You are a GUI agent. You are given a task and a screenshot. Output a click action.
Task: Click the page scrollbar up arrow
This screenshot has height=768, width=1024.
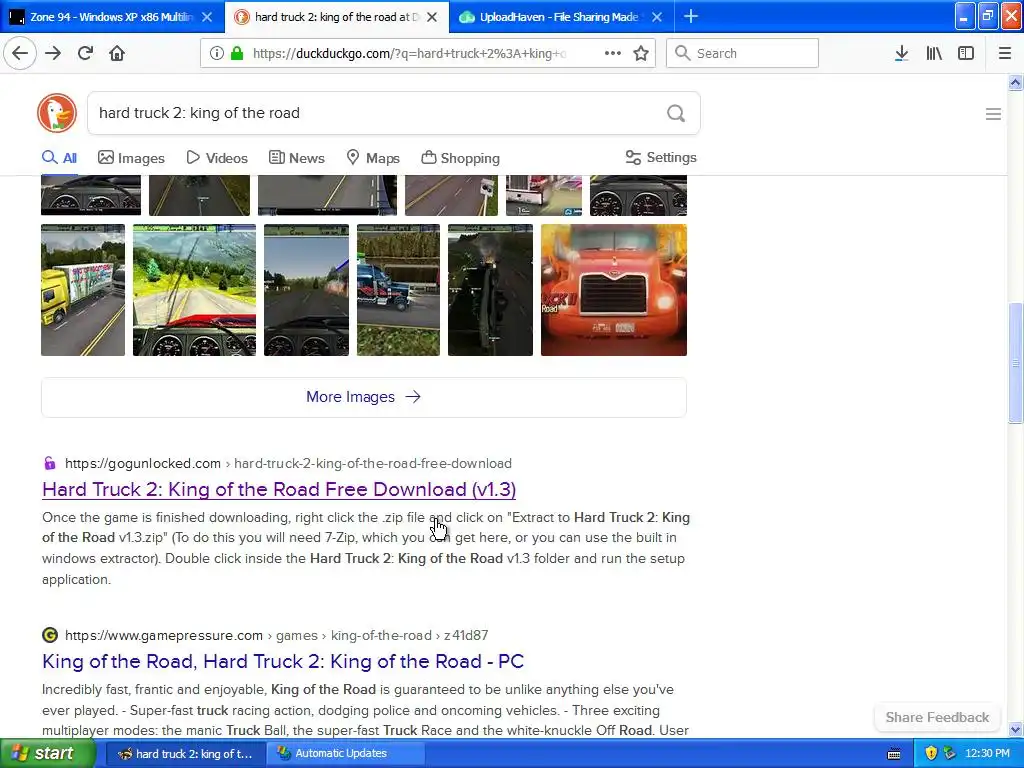coord(1015,83)
